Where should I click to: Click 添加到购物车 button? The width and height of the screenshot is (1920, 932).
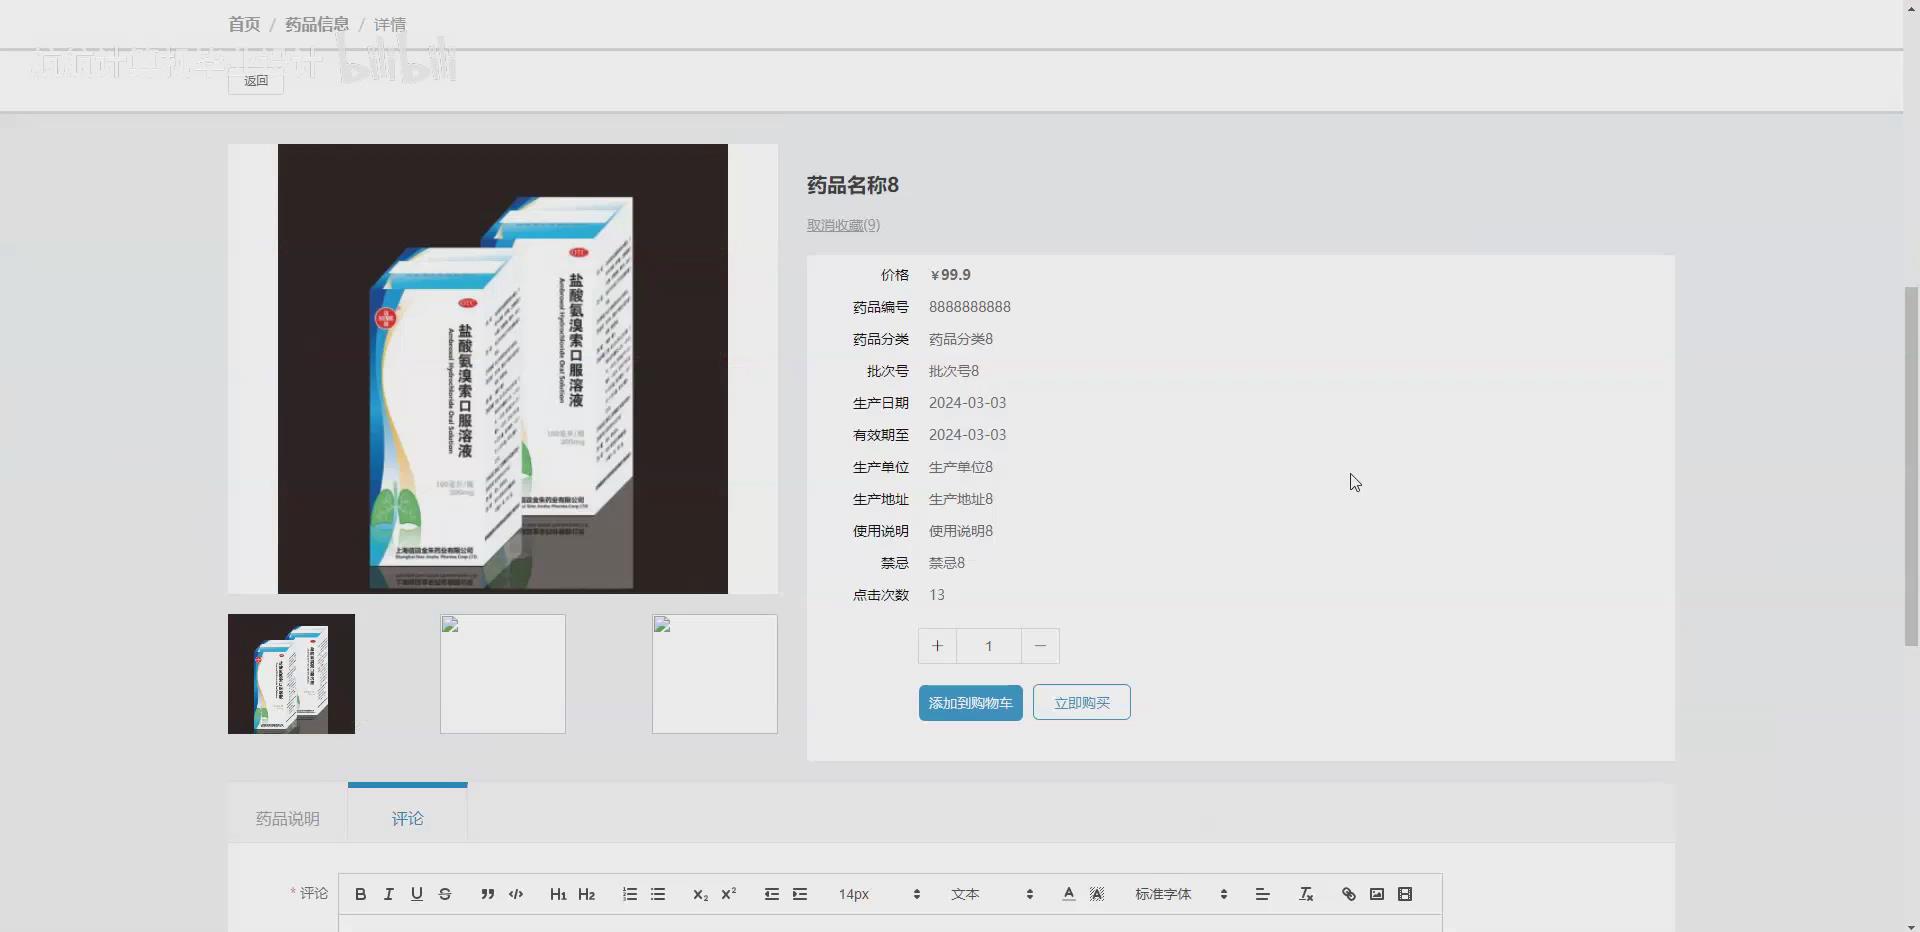(971, 703)
